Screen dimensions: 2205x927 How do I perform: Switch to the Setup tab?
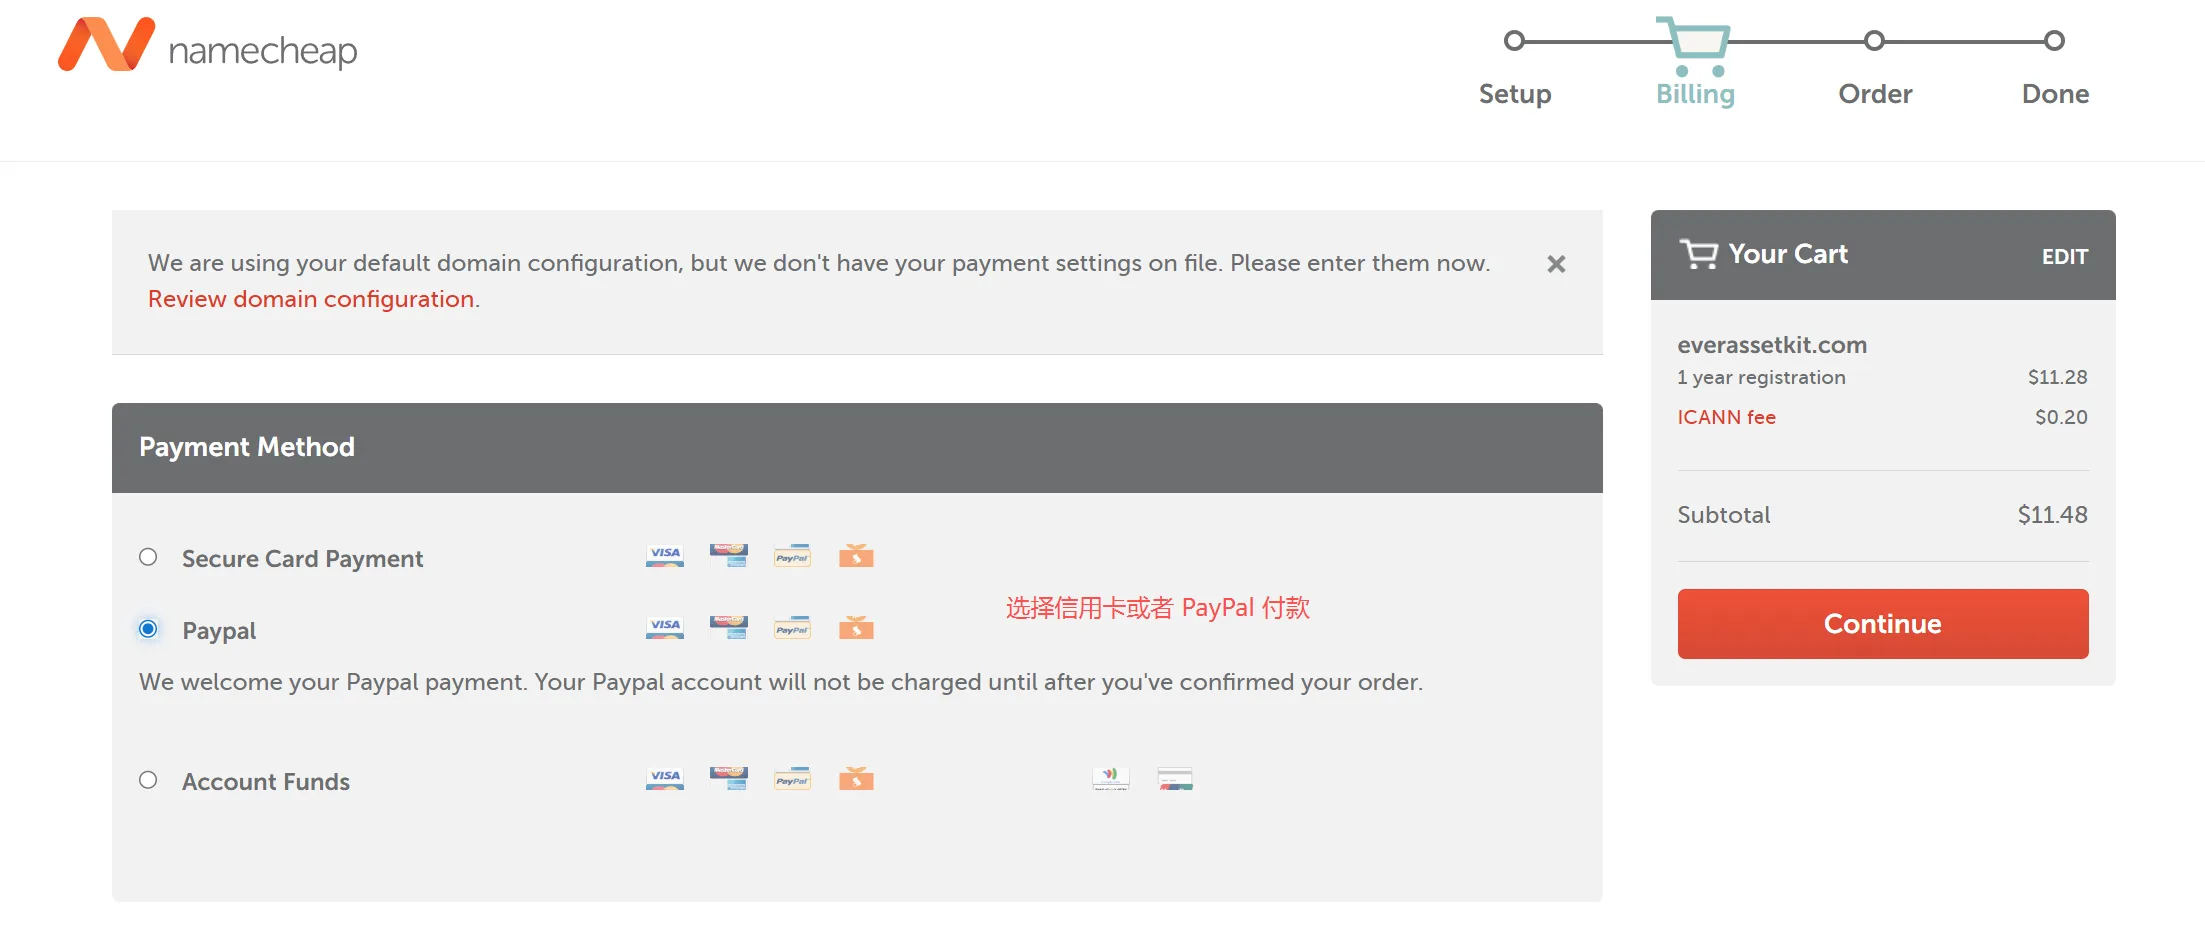(x=1514, y=94)
